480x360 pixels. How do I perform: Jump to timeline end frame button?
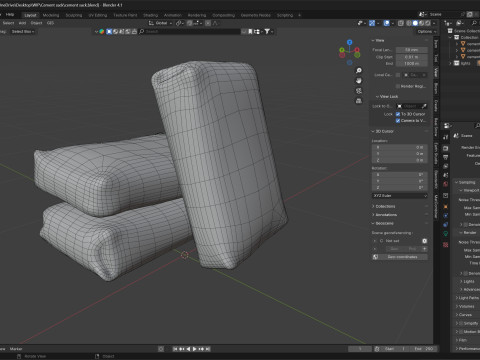click(208, 349)
